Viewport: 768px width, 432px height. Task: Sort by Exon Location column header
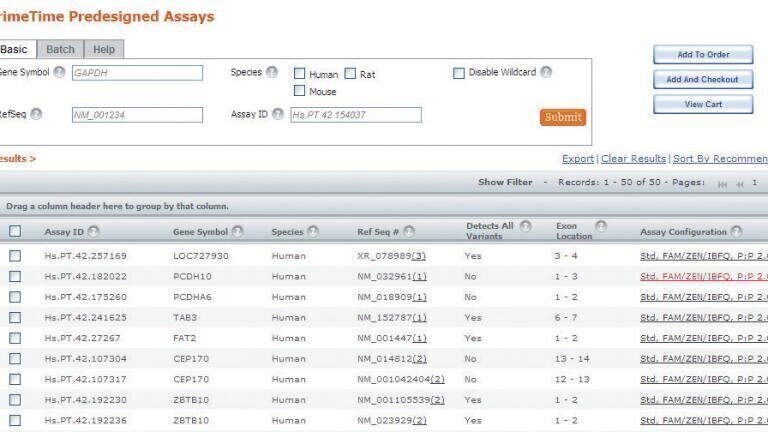click(x=574, y=231)
